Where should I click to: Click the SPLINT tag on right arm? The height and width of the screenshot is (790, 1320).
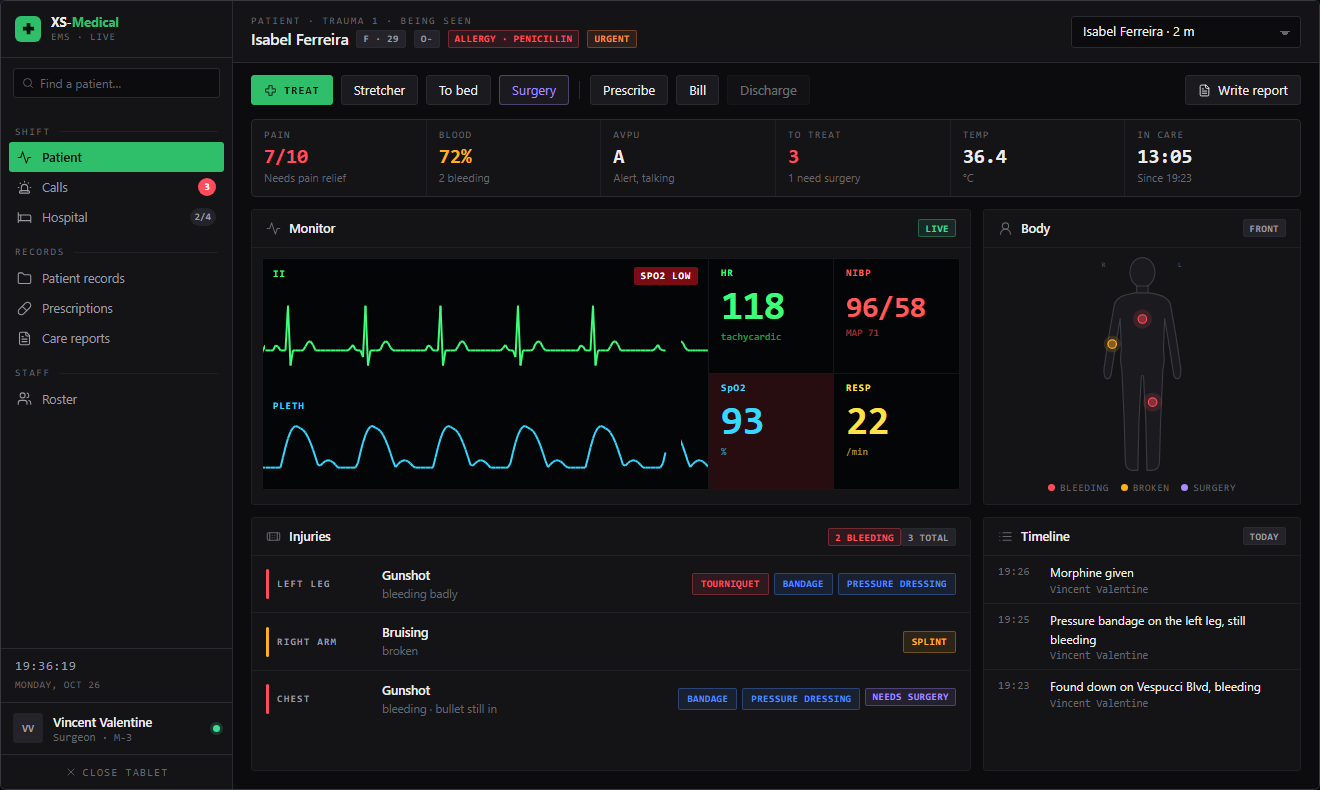tap(929, 642)
